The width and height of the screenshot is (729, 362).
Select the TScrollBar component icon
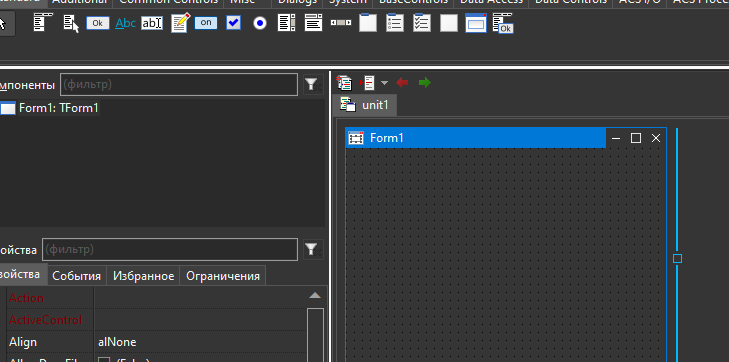pyautogui.click(x=341, y=23)
